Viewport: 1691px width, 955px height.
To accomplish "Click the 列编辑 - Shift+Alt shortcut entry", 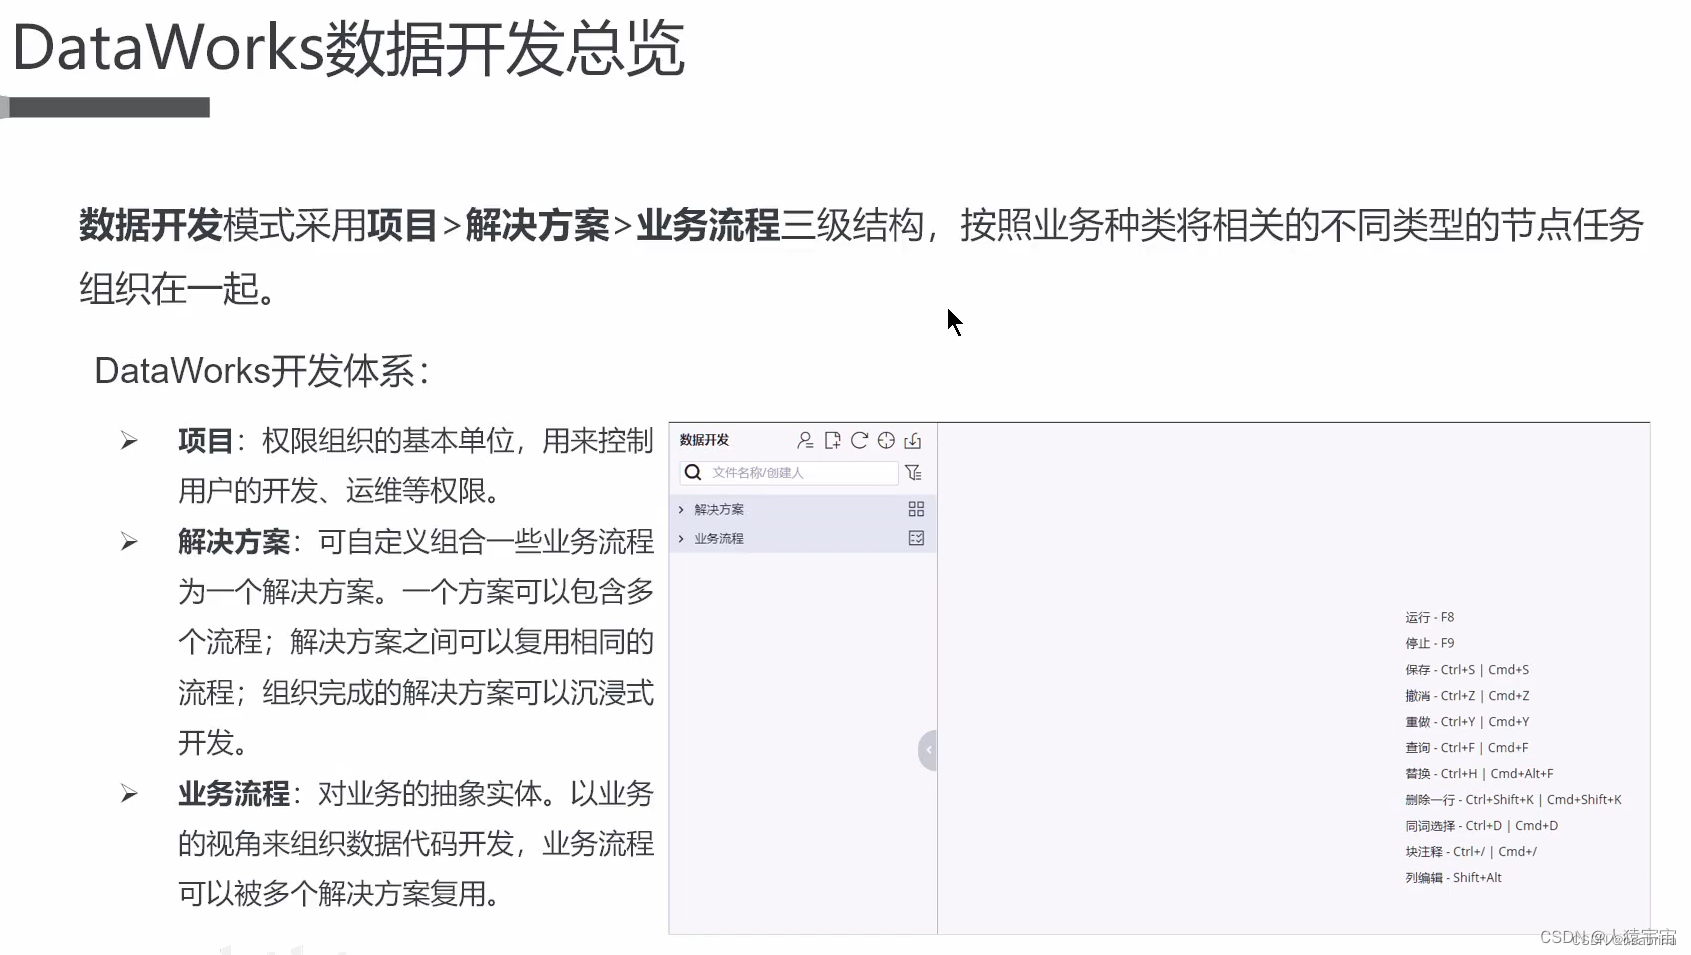I will [1453, 877].
